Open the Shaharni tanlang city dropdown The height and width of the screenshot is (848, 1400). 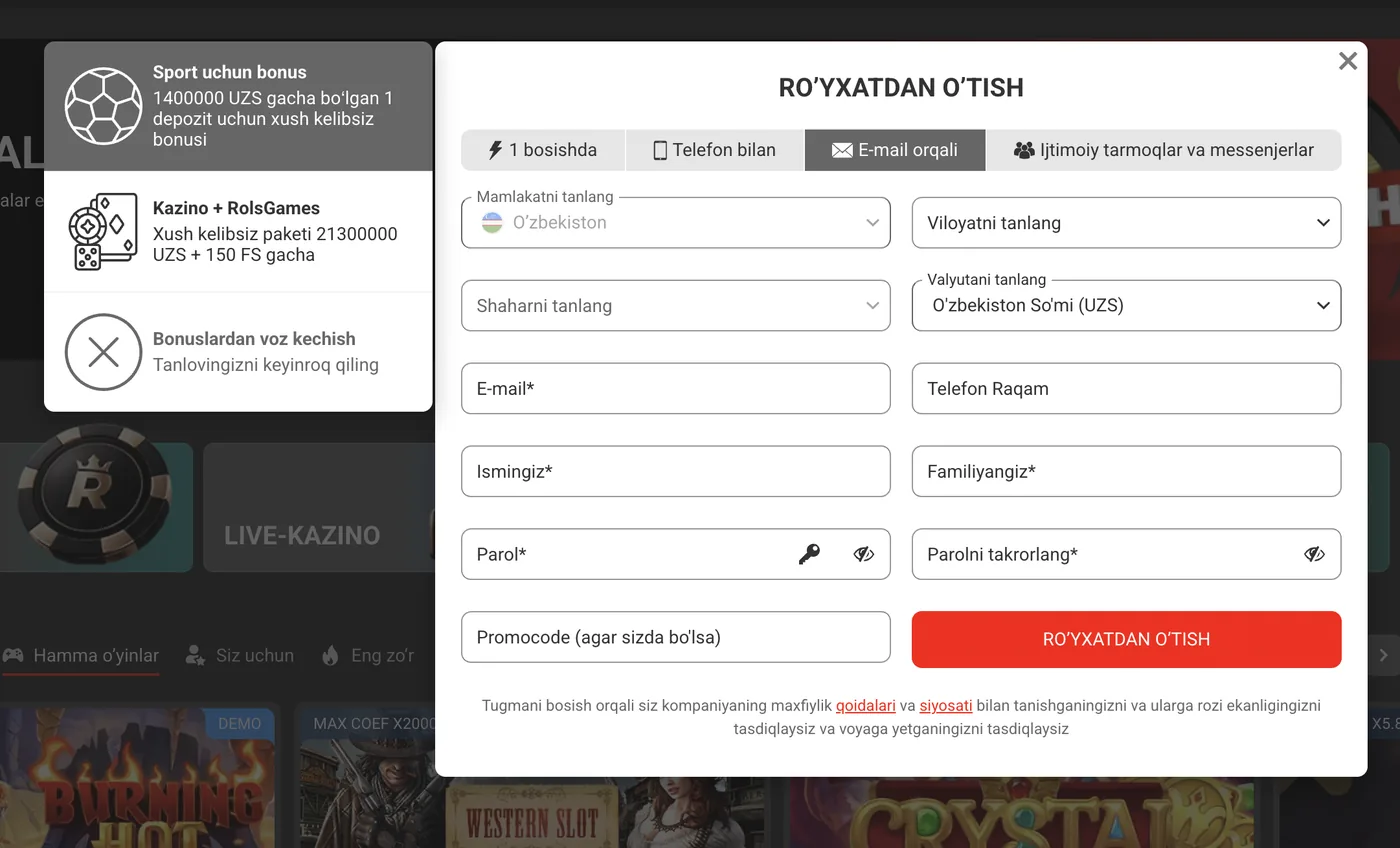click(676, 306)
